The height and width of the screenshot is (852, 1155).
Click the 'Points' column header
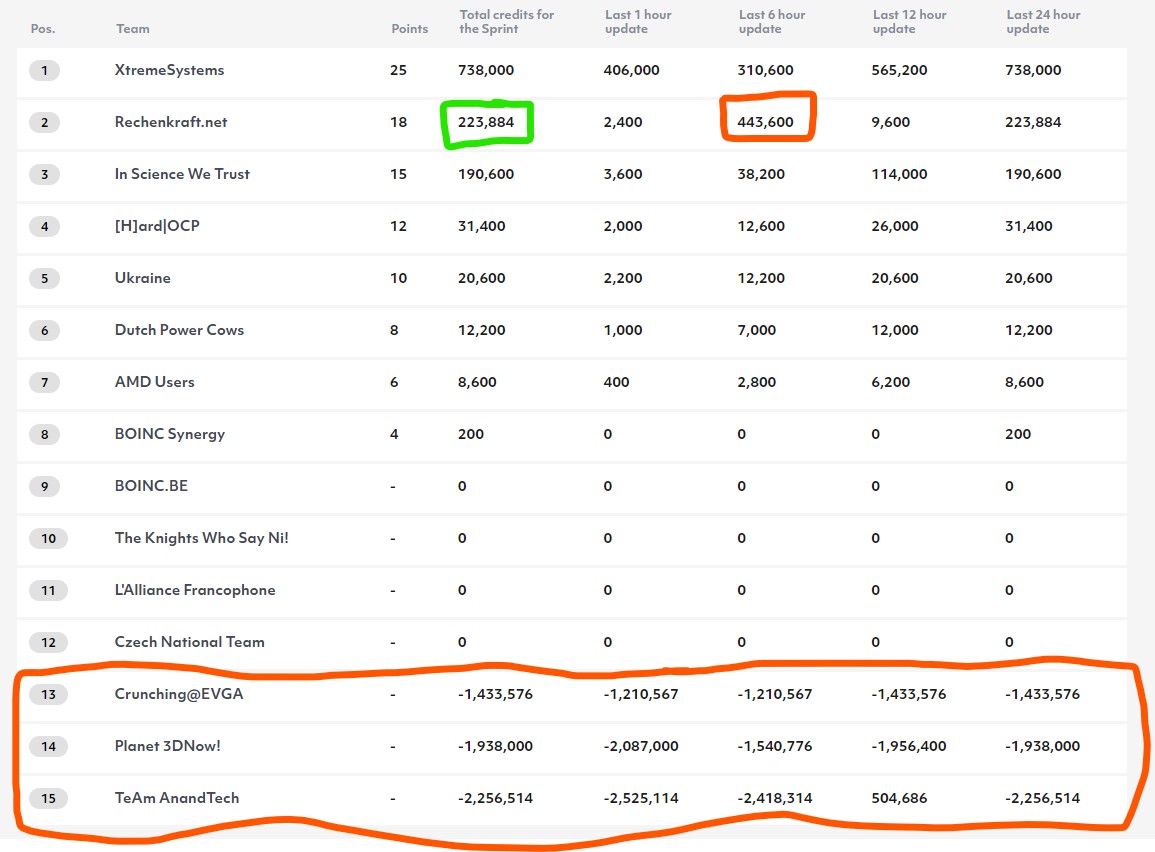[410, 29]
